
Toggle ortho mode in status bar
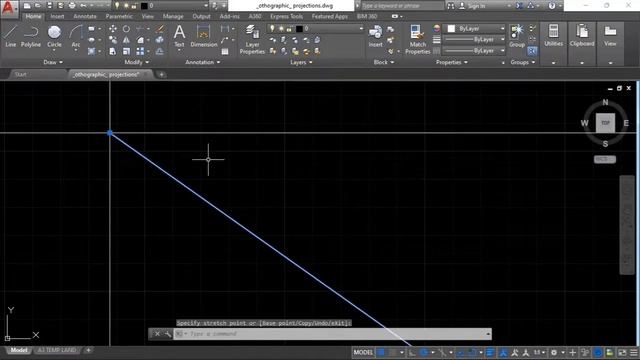click(x=412, y=352)
